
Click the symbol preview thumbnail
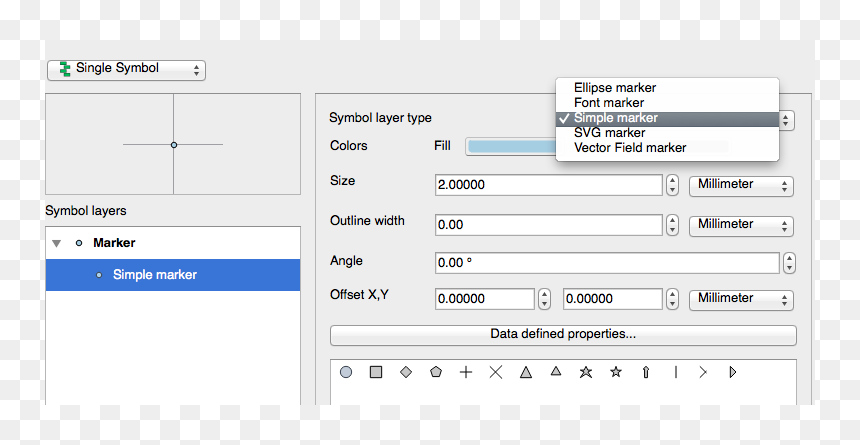point(173,144)
